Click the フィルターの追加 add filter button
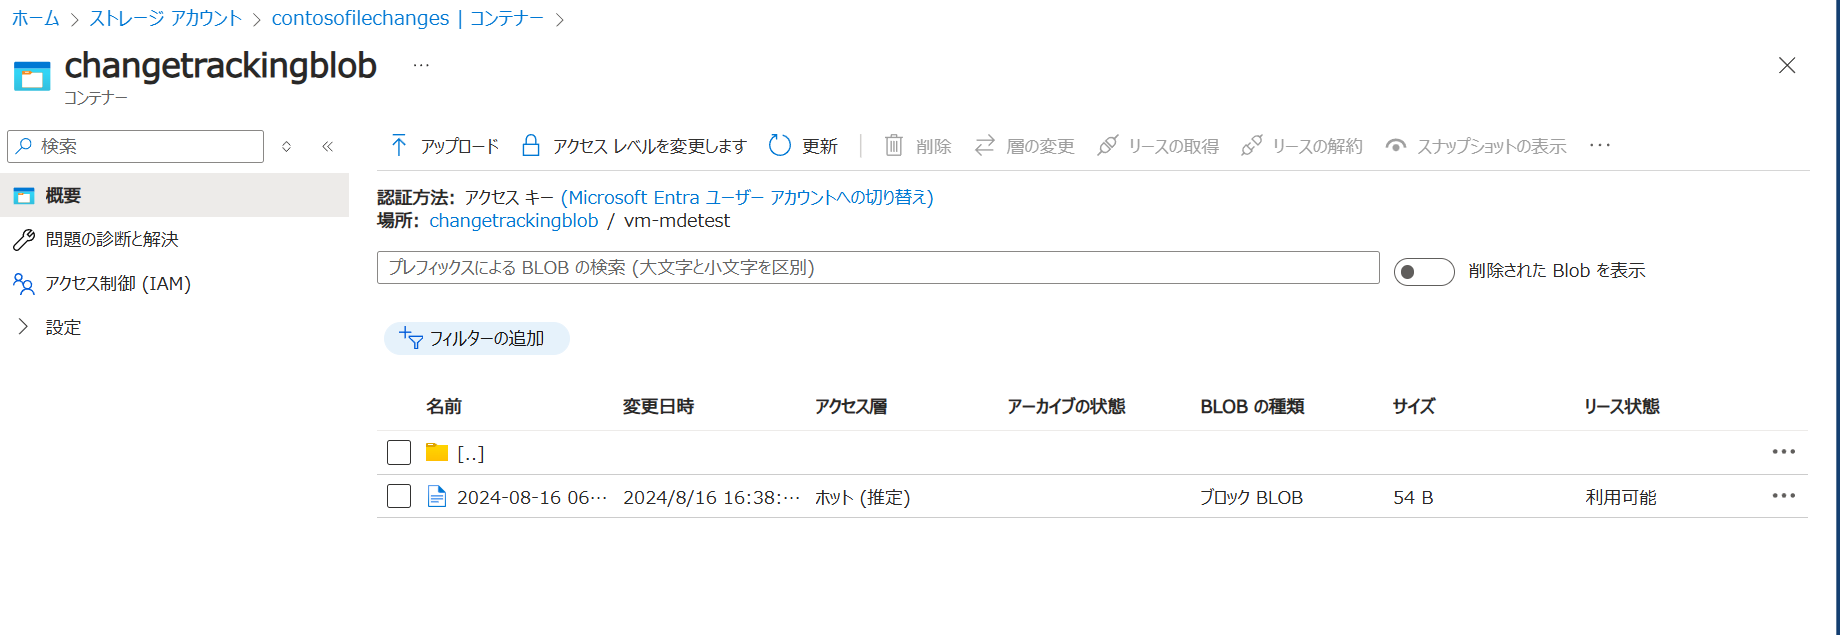 pyautogui.click(x=477, y=339)
